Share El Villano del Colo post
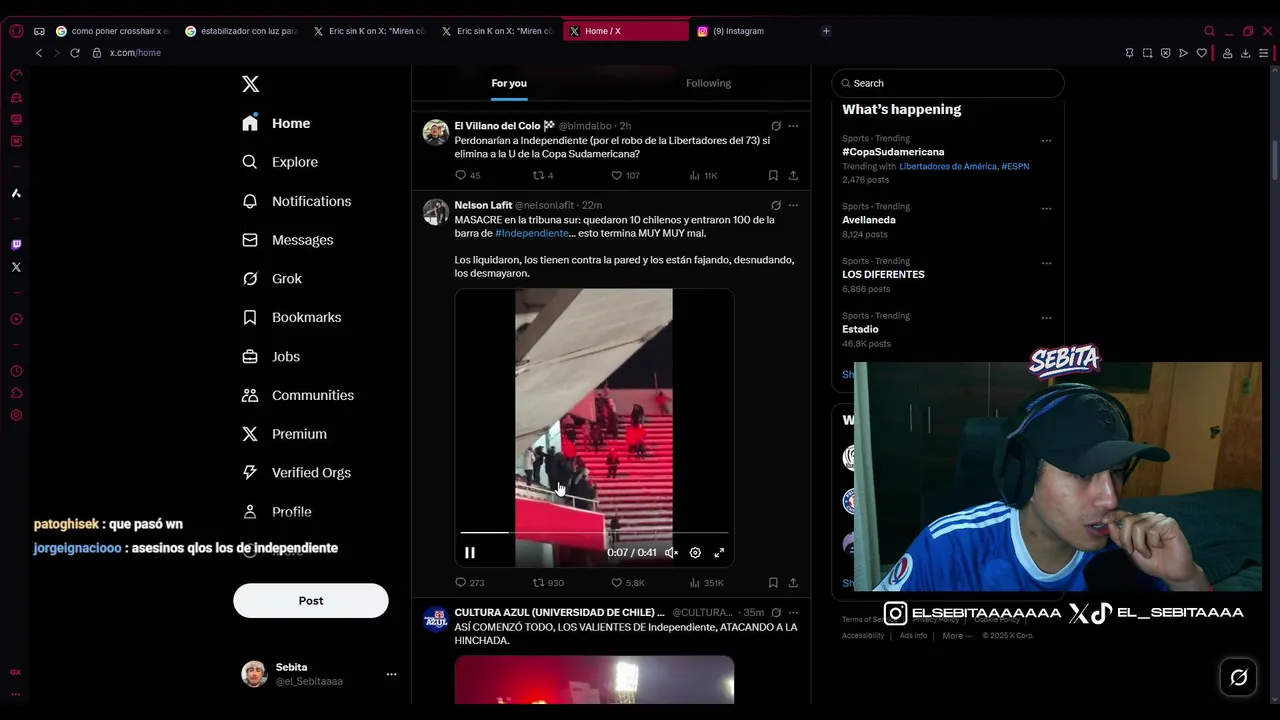 [793, 175]
